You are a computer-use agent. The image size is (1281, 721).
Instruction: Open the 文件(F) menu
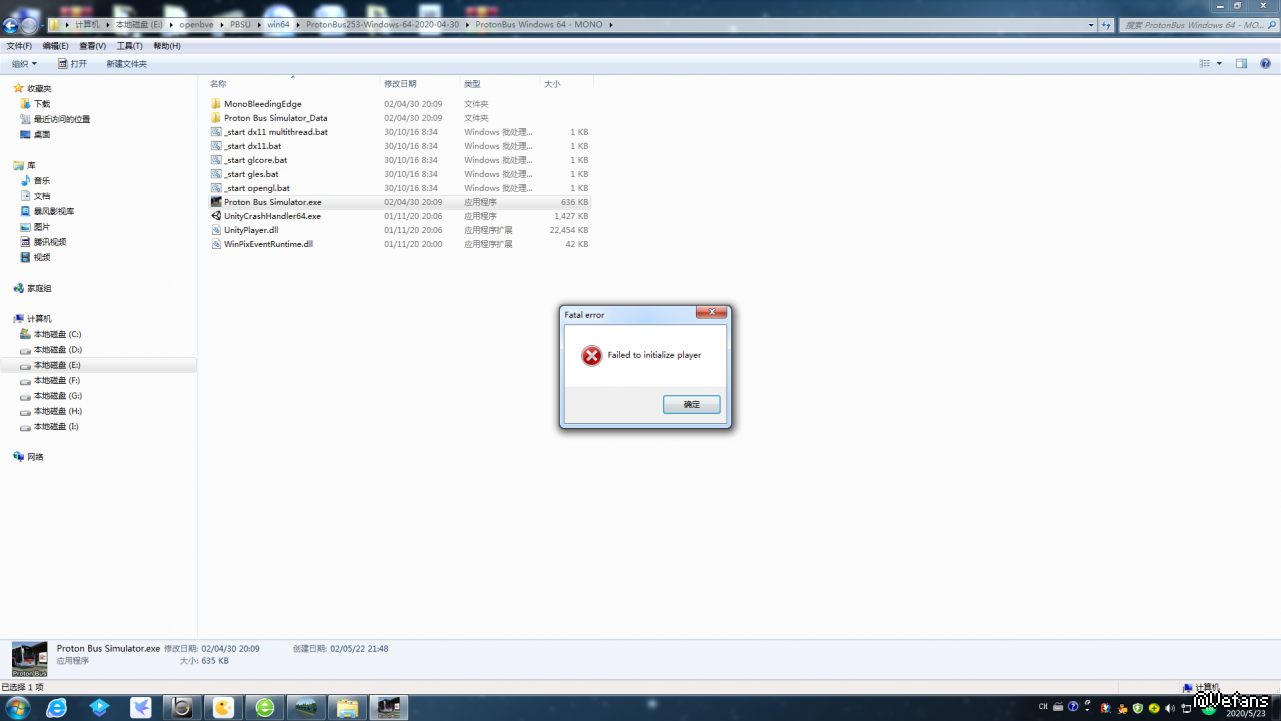click(x=19, y=46)
